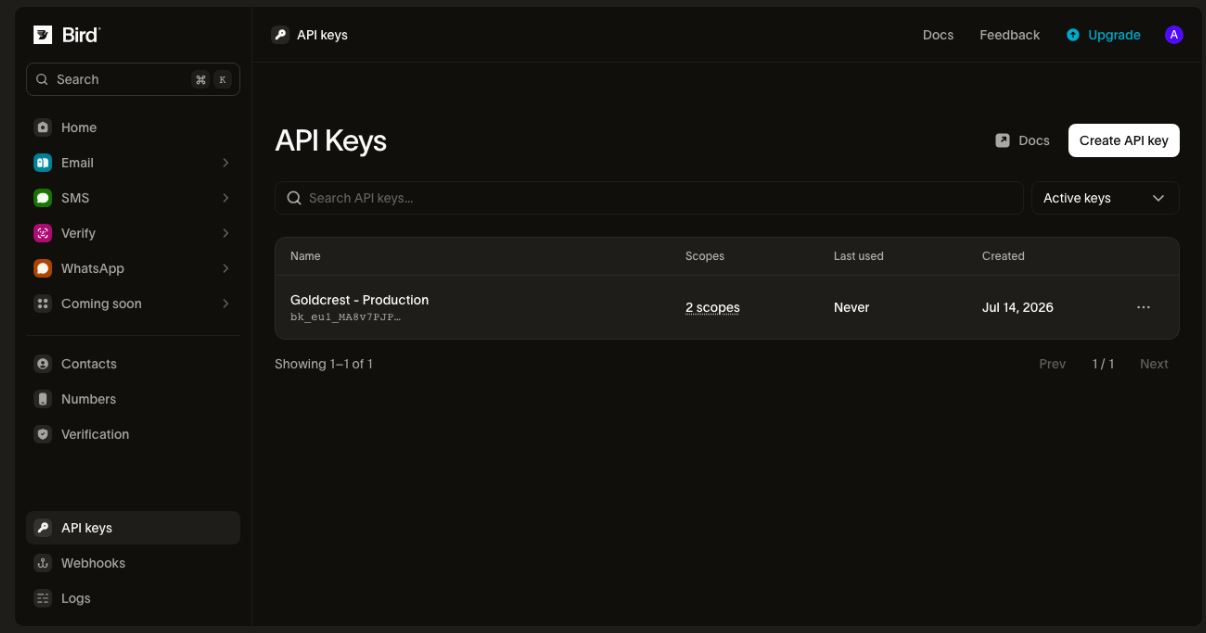Open Logs page from sidebar
This screenshot has width=1206, height=633.
133,598
